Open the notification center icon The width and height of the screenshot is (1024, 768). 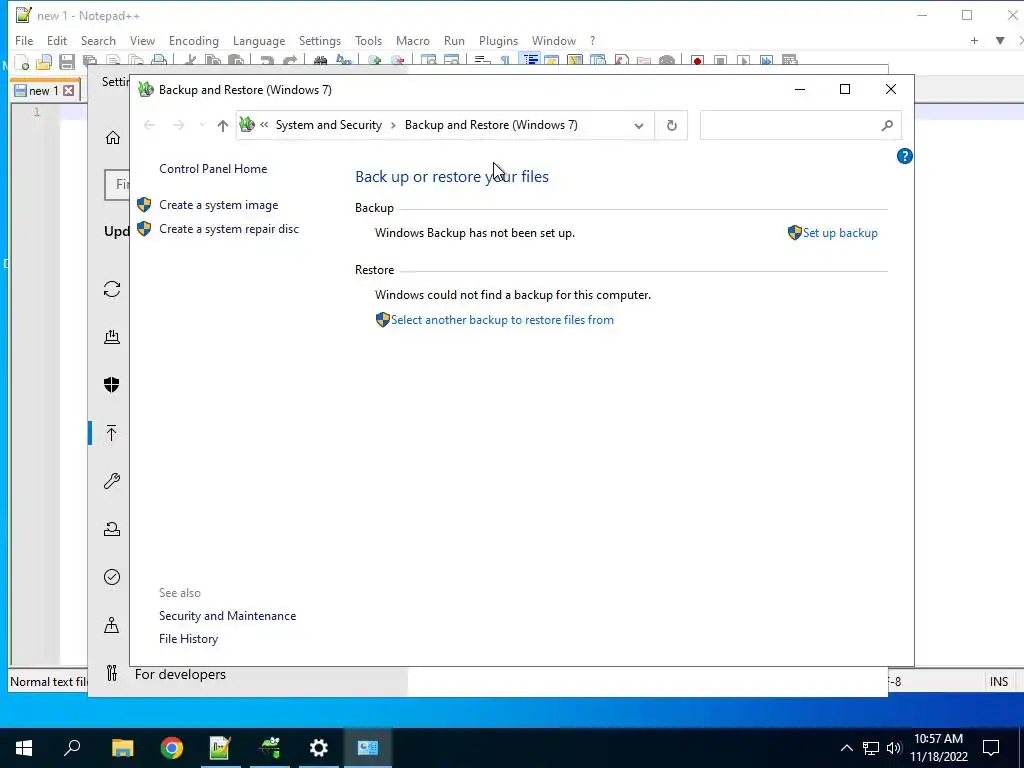(x=991, y=748)
